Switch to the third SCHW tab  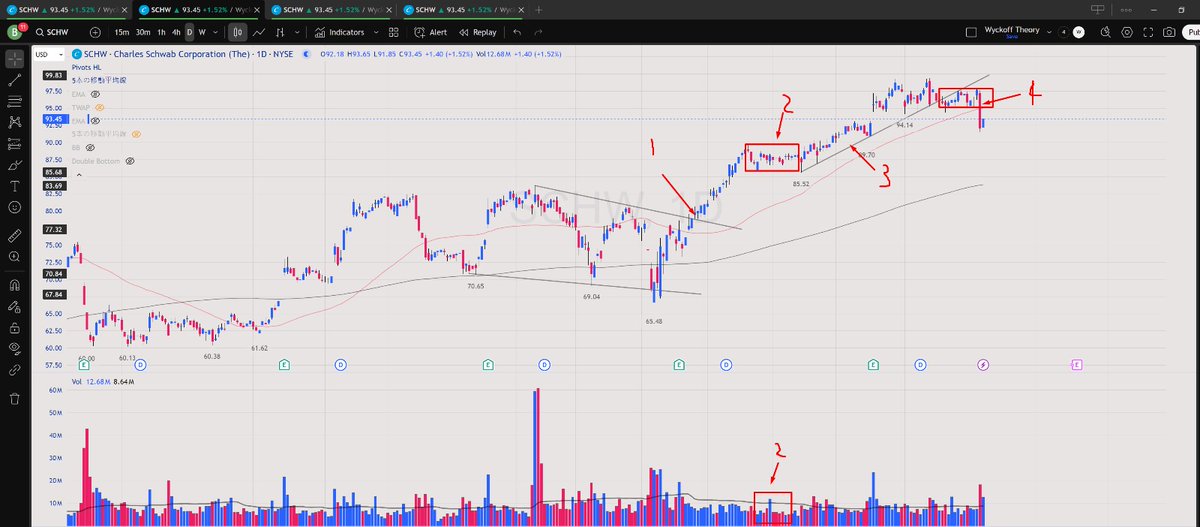(x=330, y=9)
